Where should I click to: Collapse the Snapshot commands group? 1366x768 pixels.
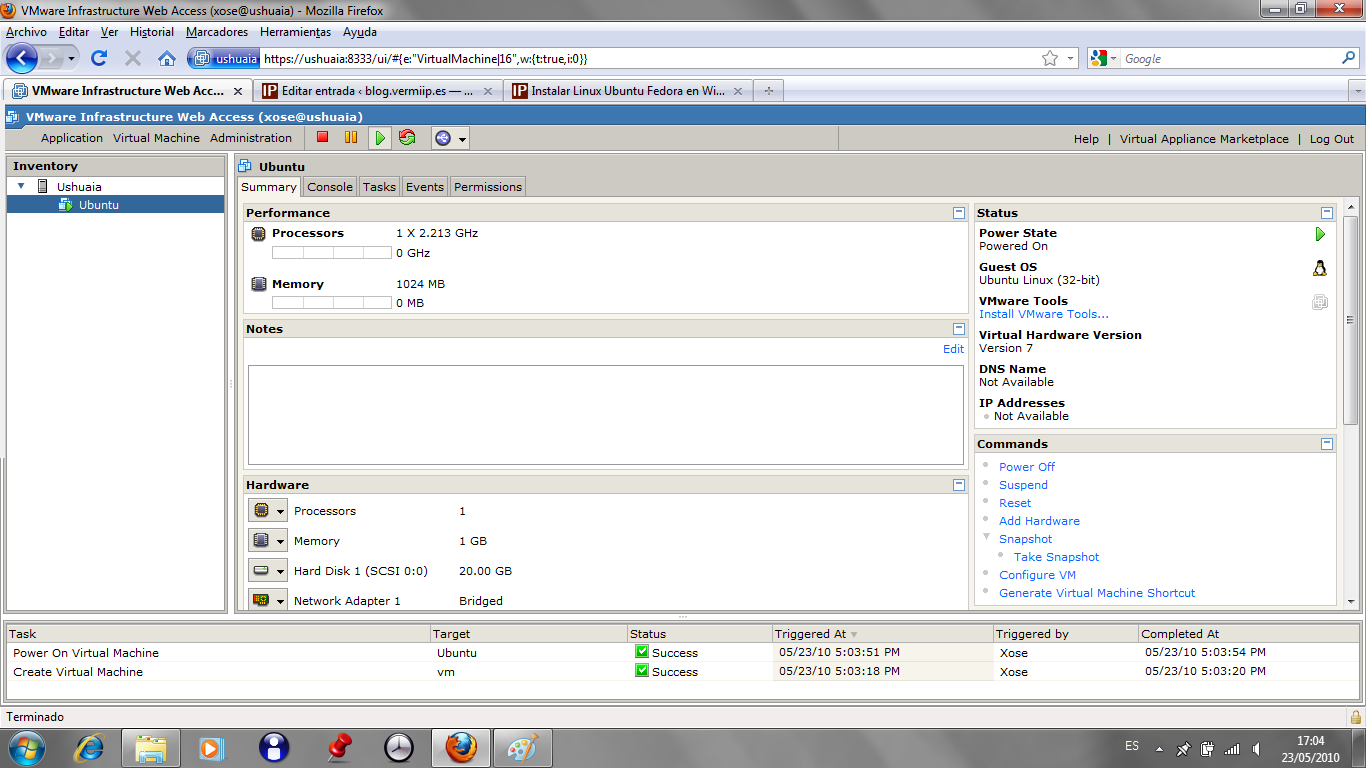click(986, 538)
